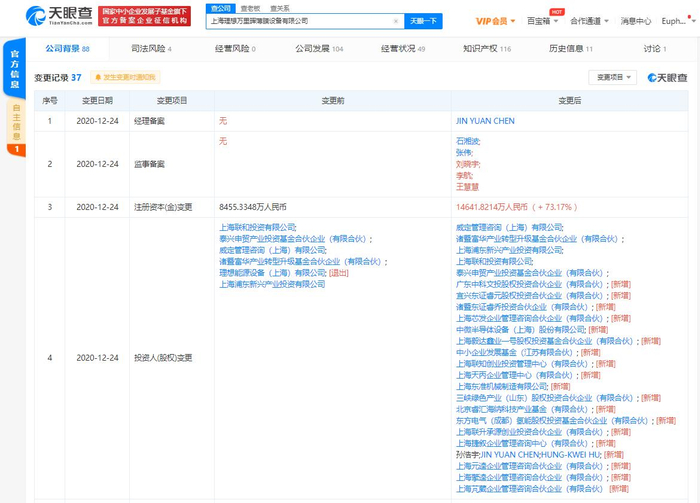Click the 自主信息 side tab
Image resolution: width=700 pixels, height=503 pixels.
(16, 121)
